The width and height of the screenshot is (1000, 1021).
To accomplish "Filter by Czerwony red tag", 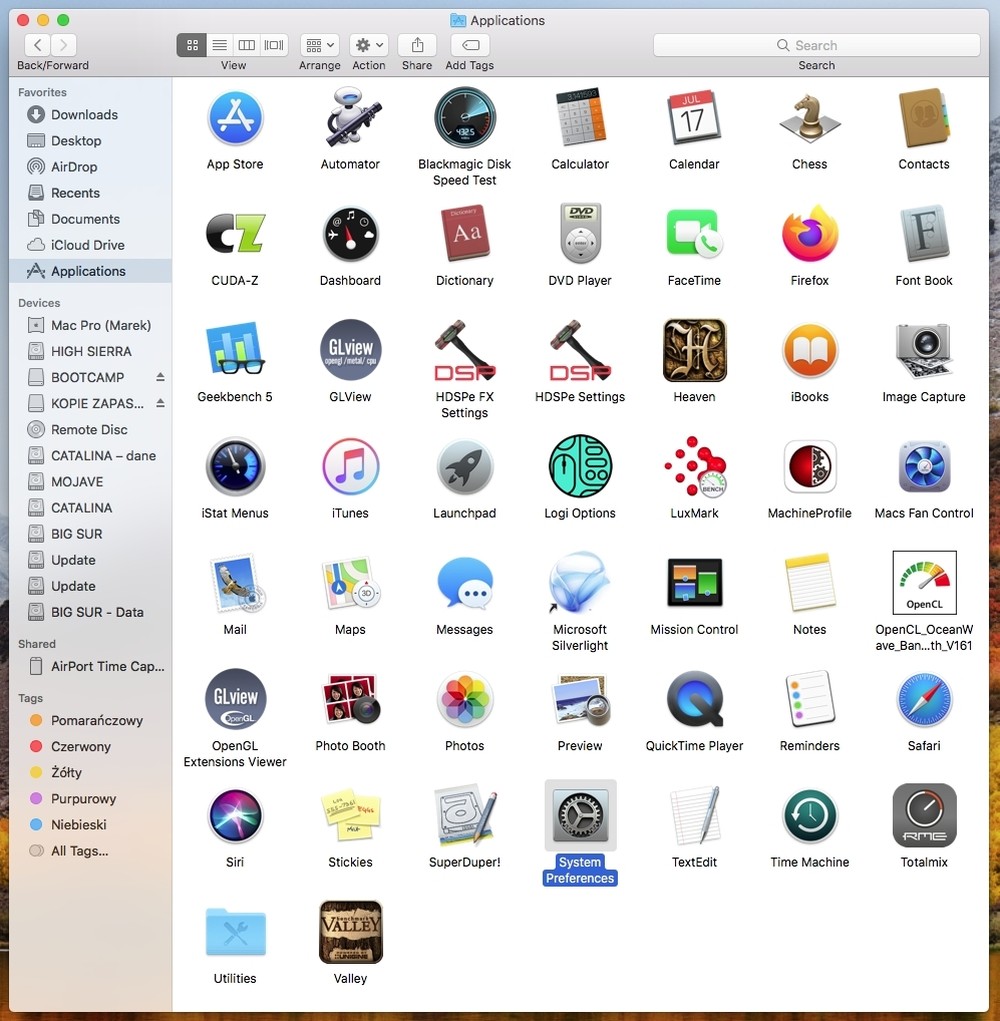I will pyautogui.click(x=90, y=746).
